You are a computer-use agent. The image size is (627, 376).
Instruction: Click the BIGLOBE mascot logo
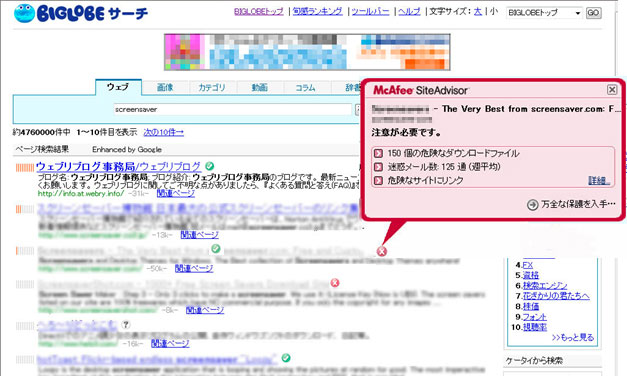click(24, 13)
